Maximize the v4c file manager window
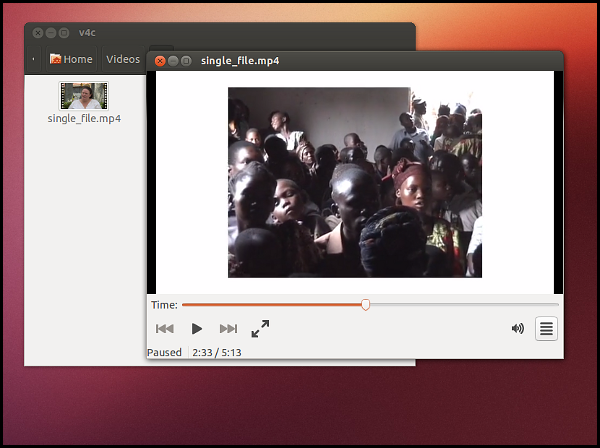The height and width of the screenshot is (448, 600). pyautogui.click(x=64, y=33)
